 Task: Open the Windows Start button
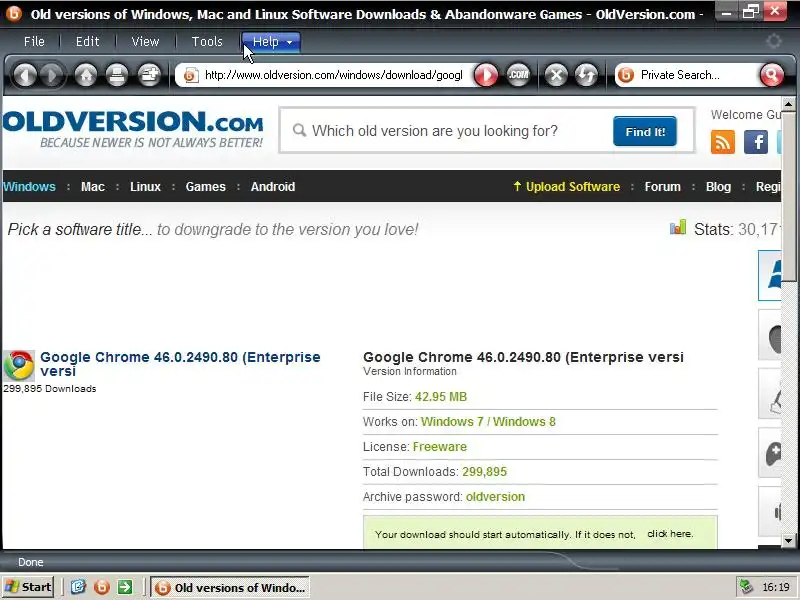point(28,587)
